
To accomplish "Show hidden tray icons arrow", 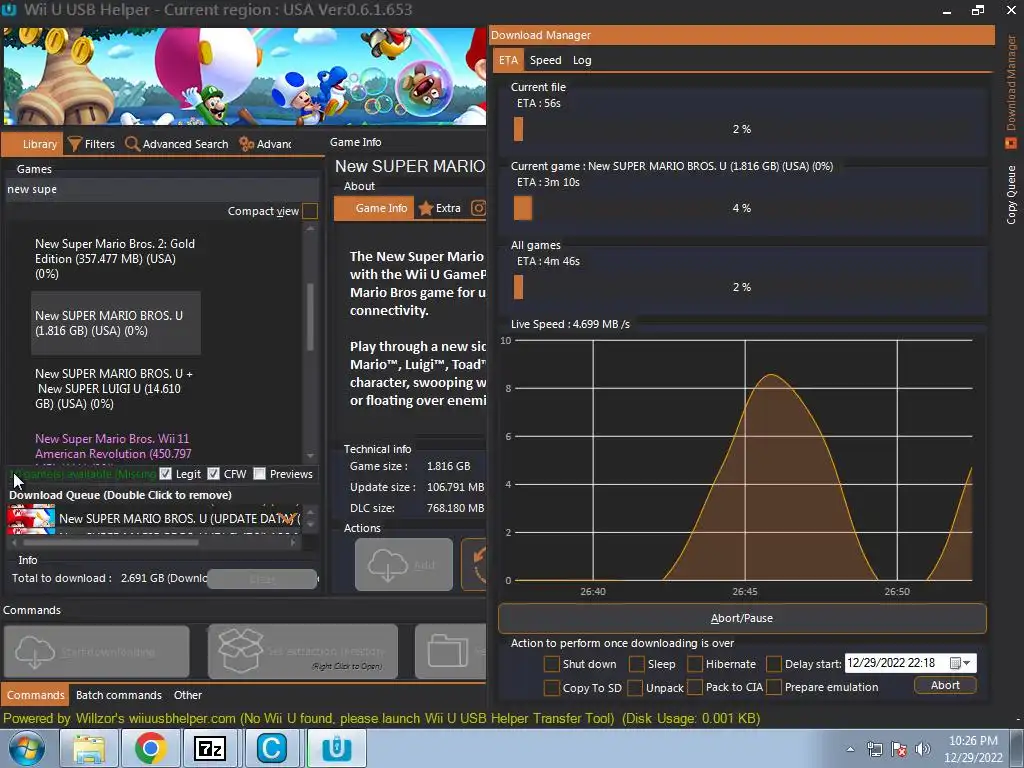I will 850,749.
